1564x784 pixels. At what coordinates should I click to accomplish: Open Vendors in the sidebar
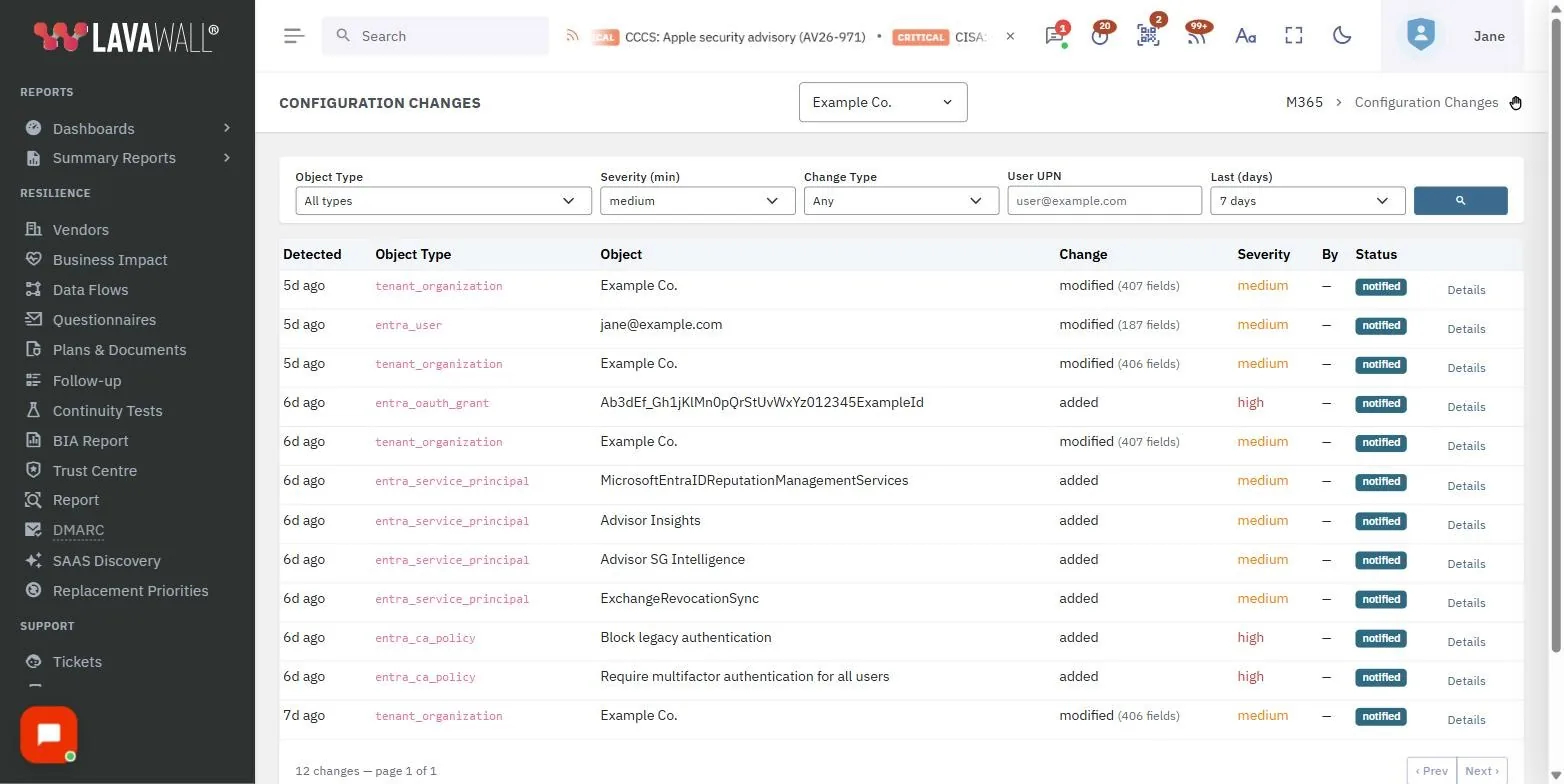(81, 230)
